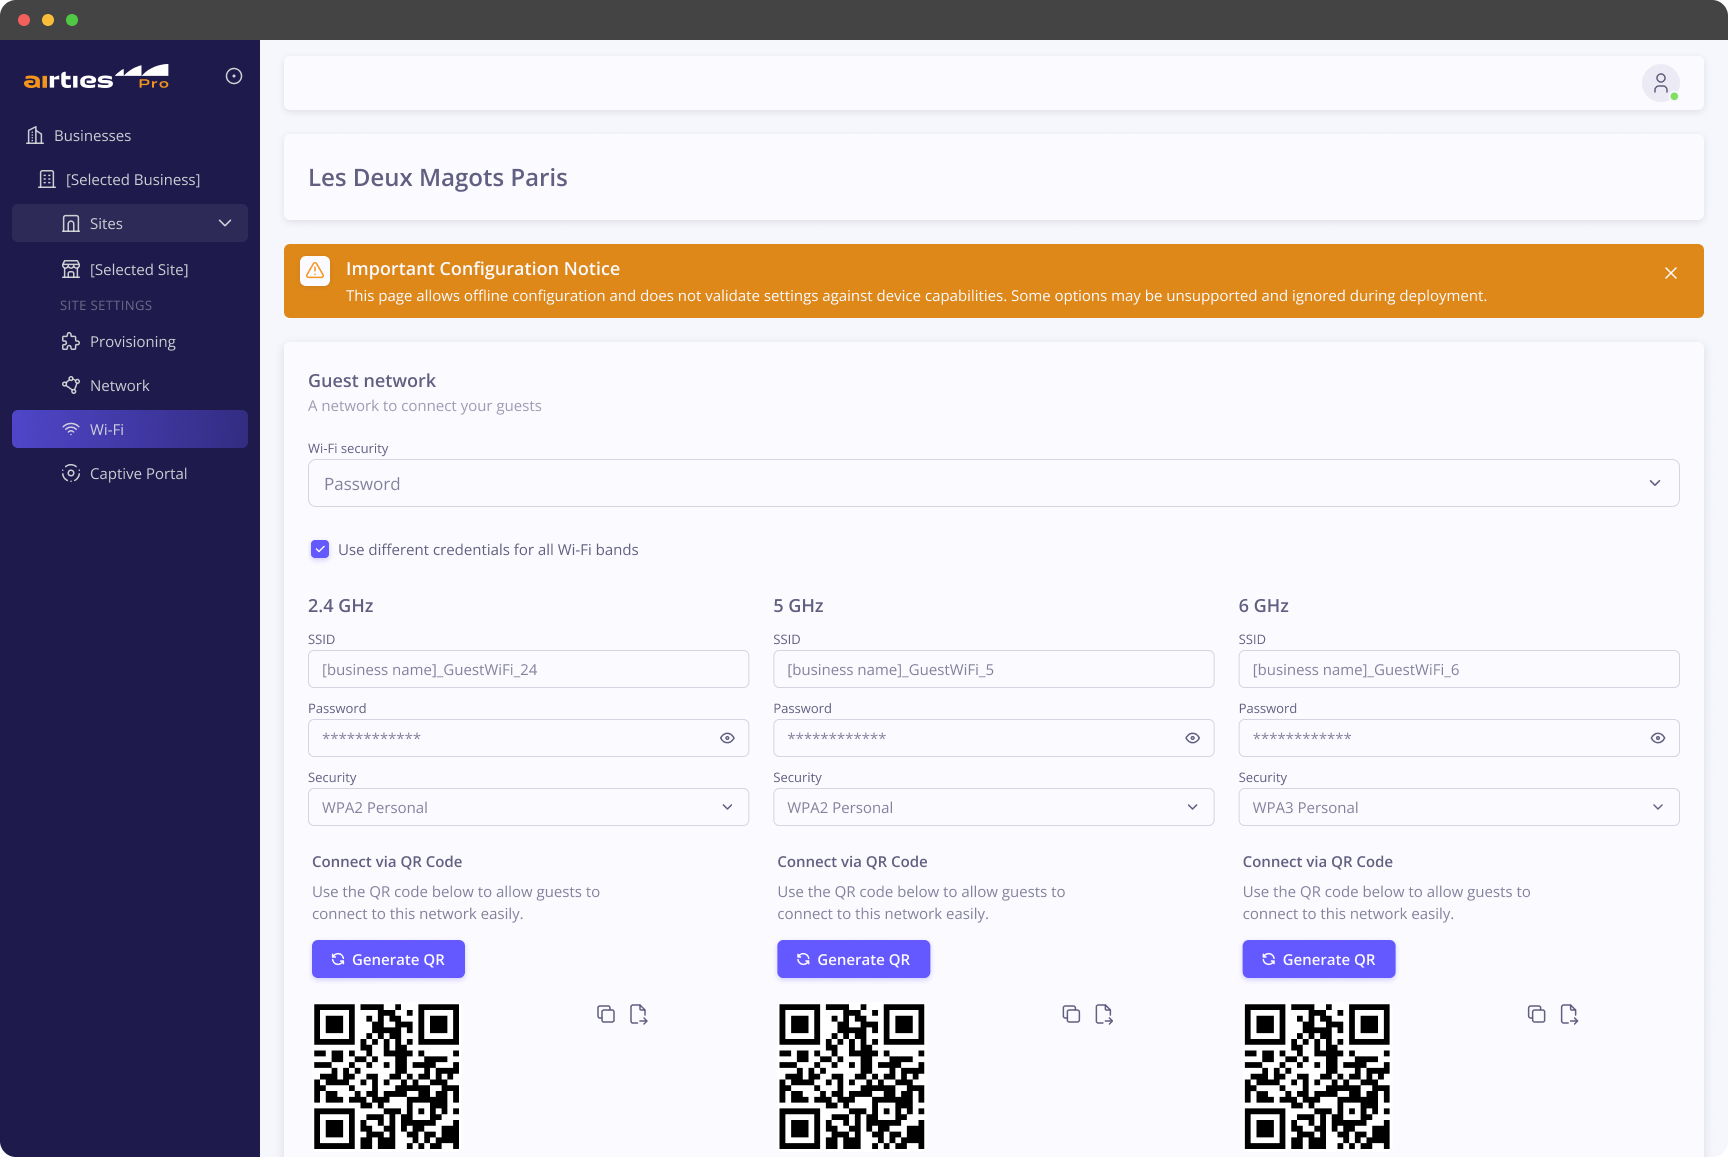The height and width of the screenshot is (1157, 1728).
Task: Open the 2.4 GHz Security dropdown
Action: [528, 807]
